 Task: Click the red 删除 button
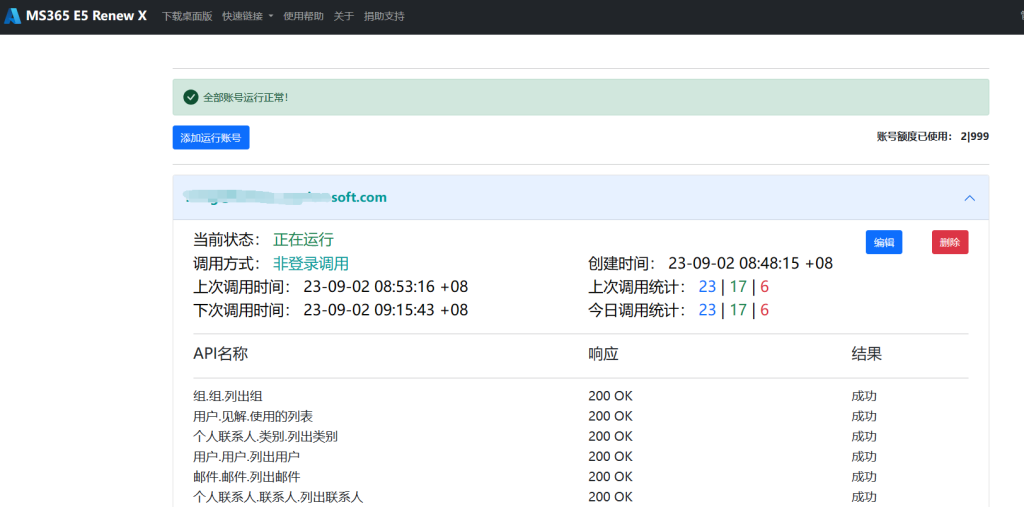(950, 242)
